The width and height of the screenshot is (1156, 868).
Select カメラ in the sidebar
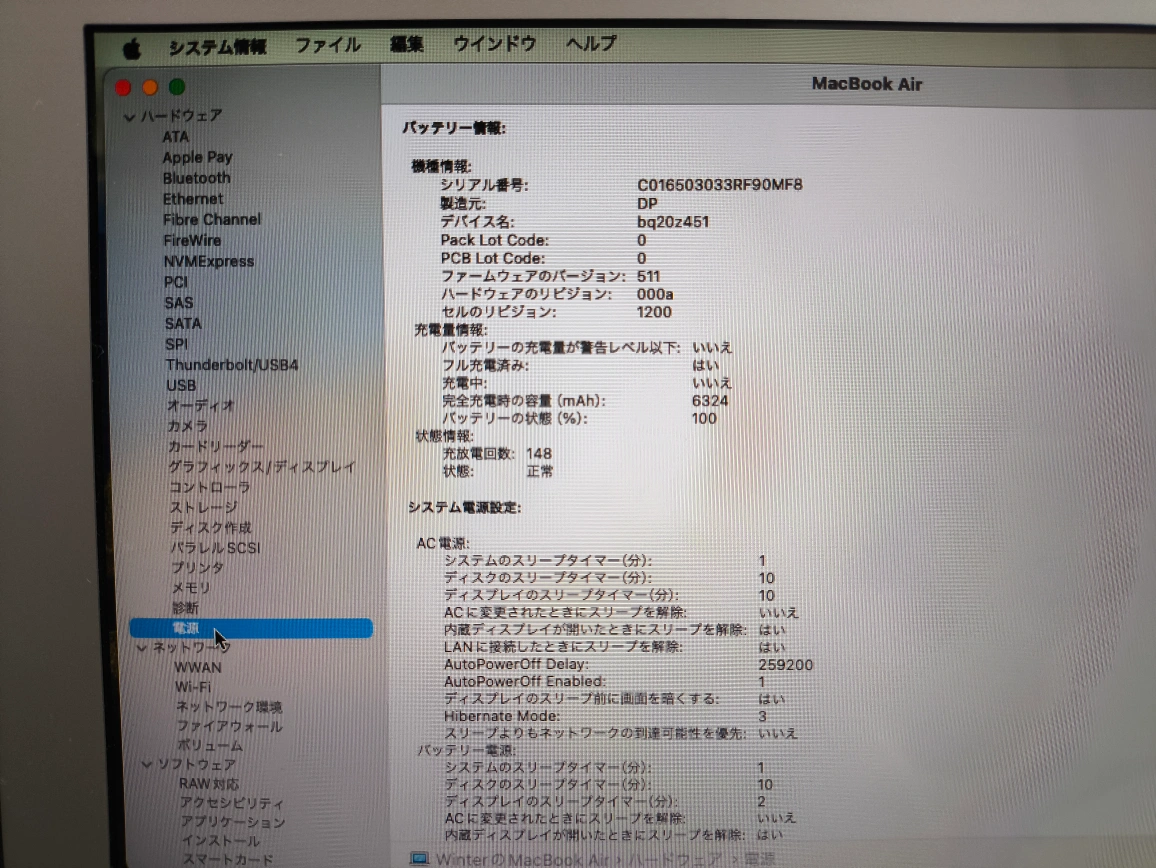pos(187,426)
